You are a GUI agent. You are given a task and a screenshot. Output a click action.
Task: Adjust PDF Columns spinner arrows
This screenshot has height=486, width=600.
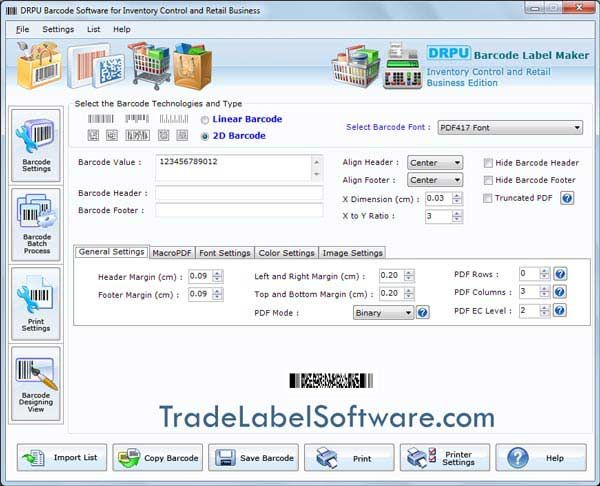[544, 292]
